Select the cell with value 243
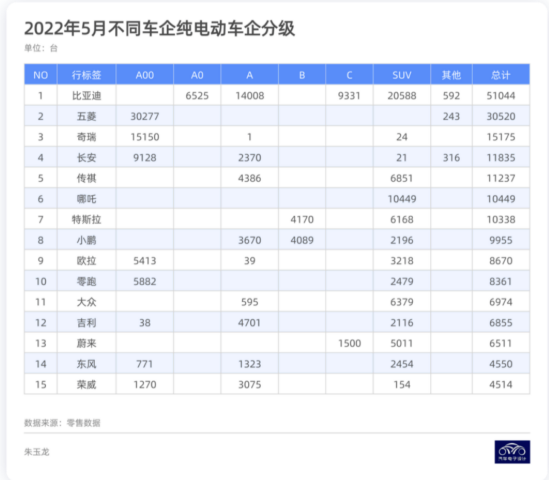 (x=451, y=116)
